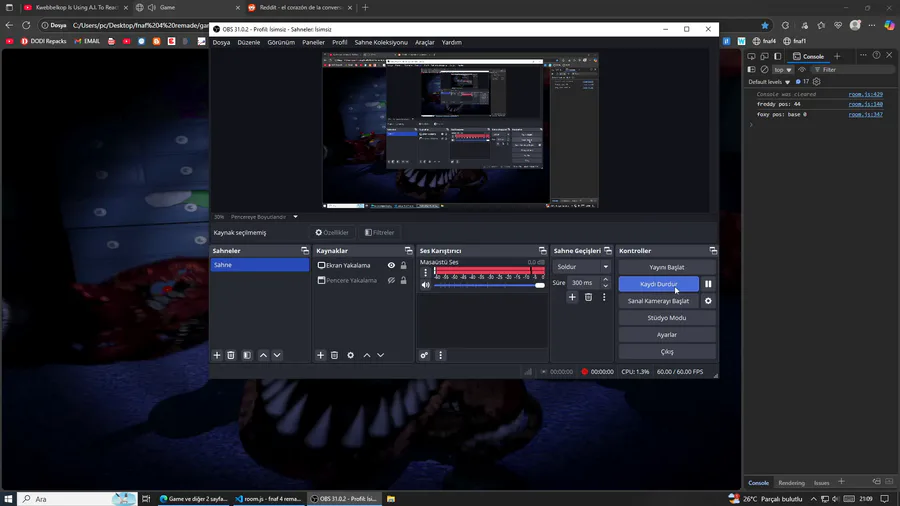Click the Süre 300 ms input field
Image resolution: width=900 pixels, height=506 pixels.
point(584,283)
